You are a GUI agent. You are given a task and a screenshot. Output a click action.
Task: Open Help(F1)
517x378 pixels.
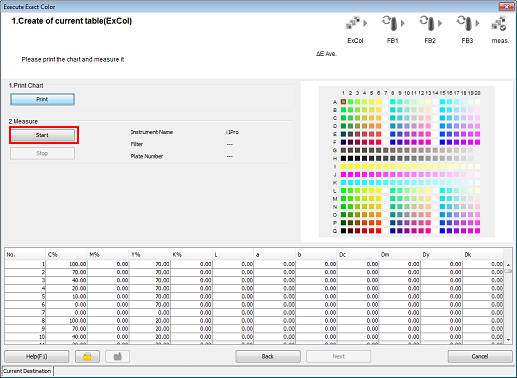click(37, 356)
